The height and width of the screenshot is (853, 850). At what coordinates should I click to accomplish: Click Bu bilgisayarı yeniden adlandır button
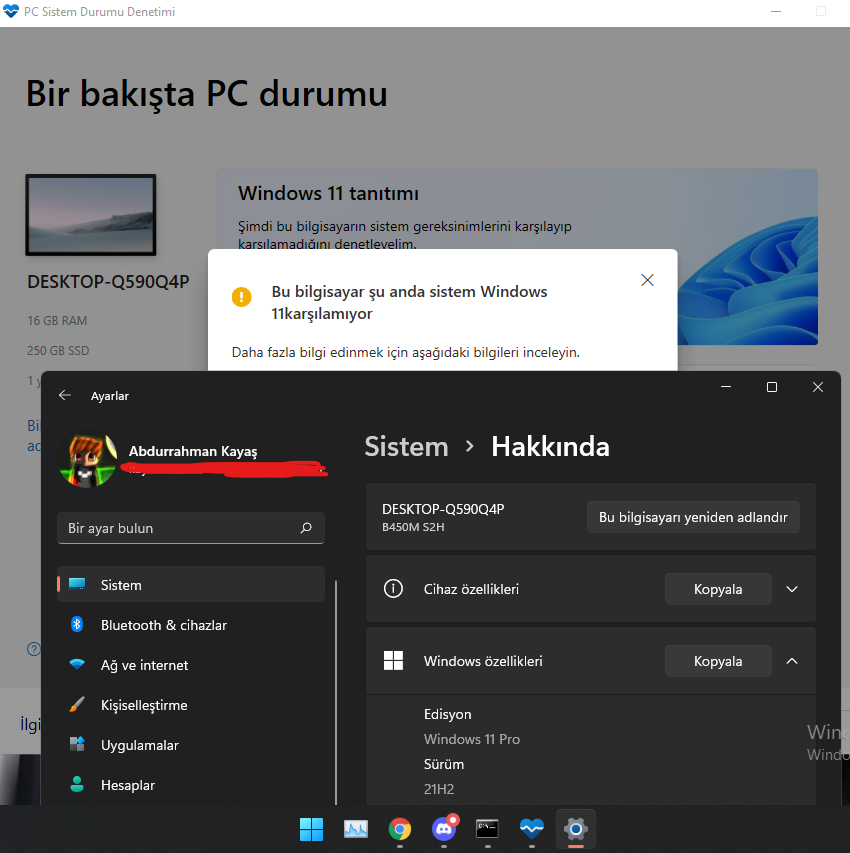(x=693, y=517)
